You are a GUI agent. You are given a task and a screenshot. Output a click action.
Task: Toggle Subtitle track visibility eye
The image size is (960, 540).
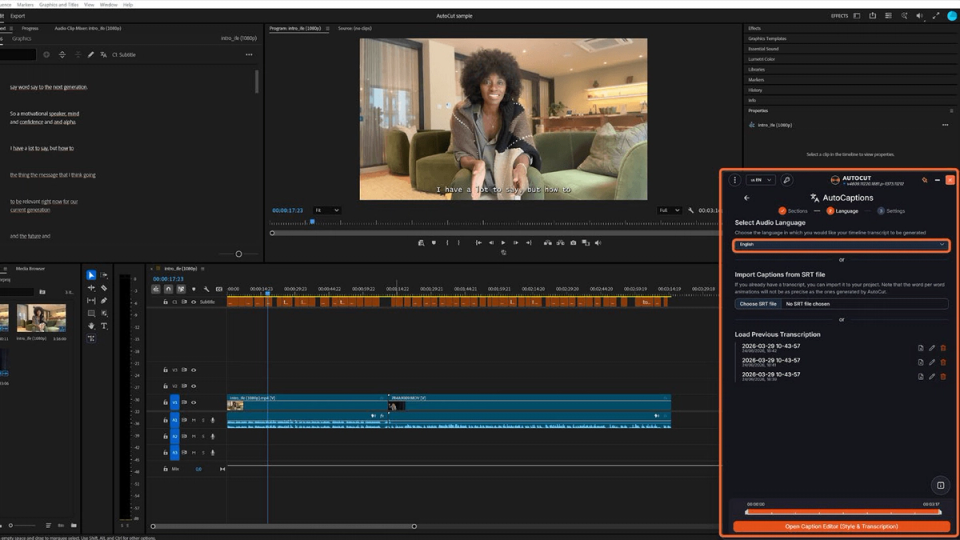193,302
